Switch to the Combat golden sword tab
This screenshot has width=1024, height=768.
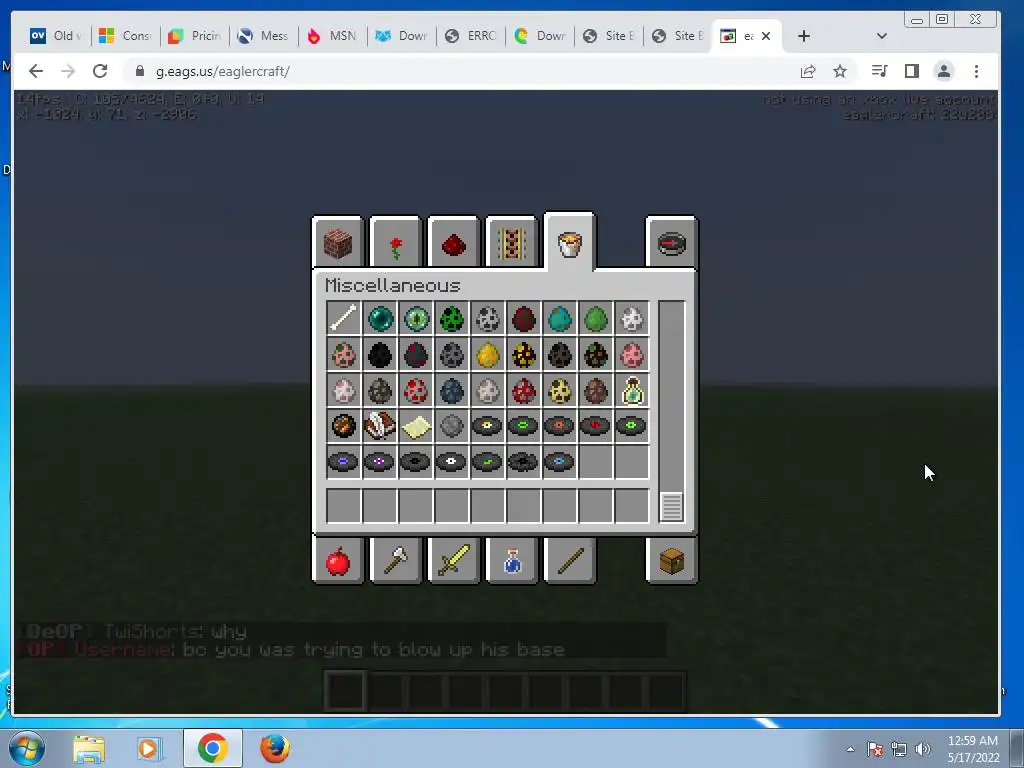tap(453, 560)
